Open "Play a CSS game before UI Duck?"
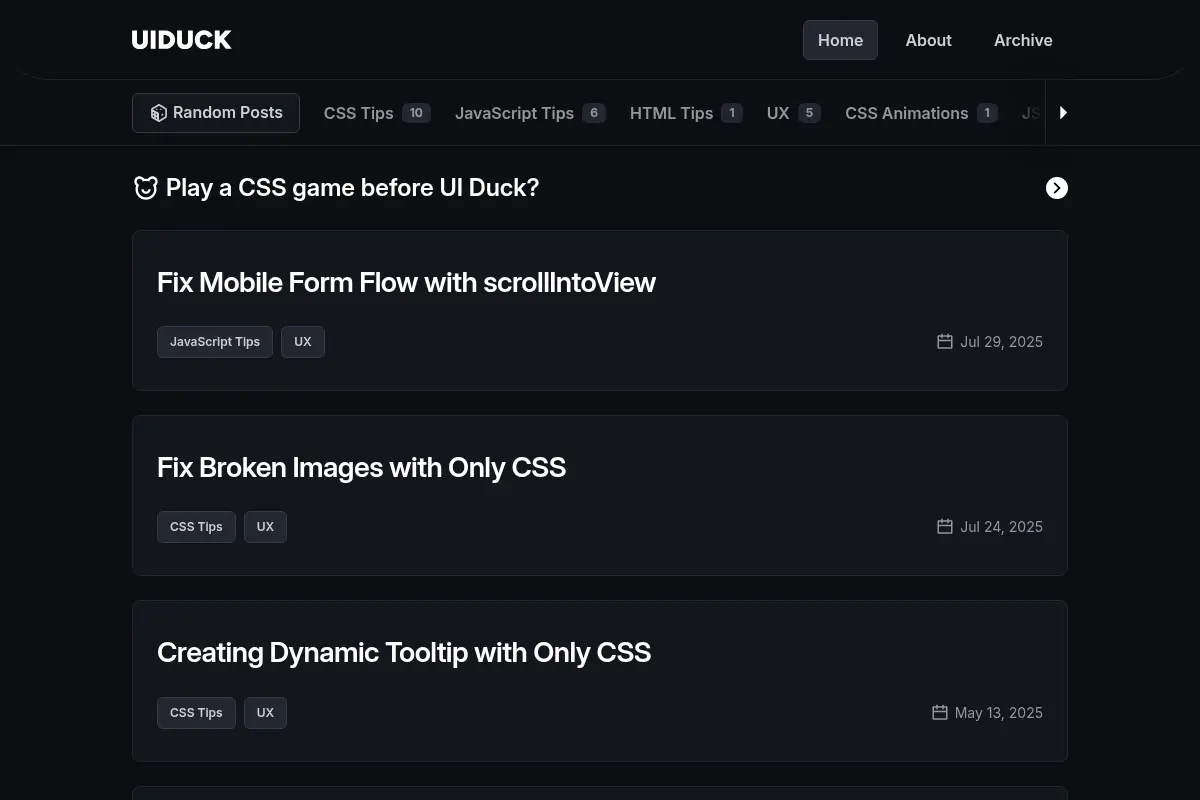1200x800 pixels. pos(352,188)
